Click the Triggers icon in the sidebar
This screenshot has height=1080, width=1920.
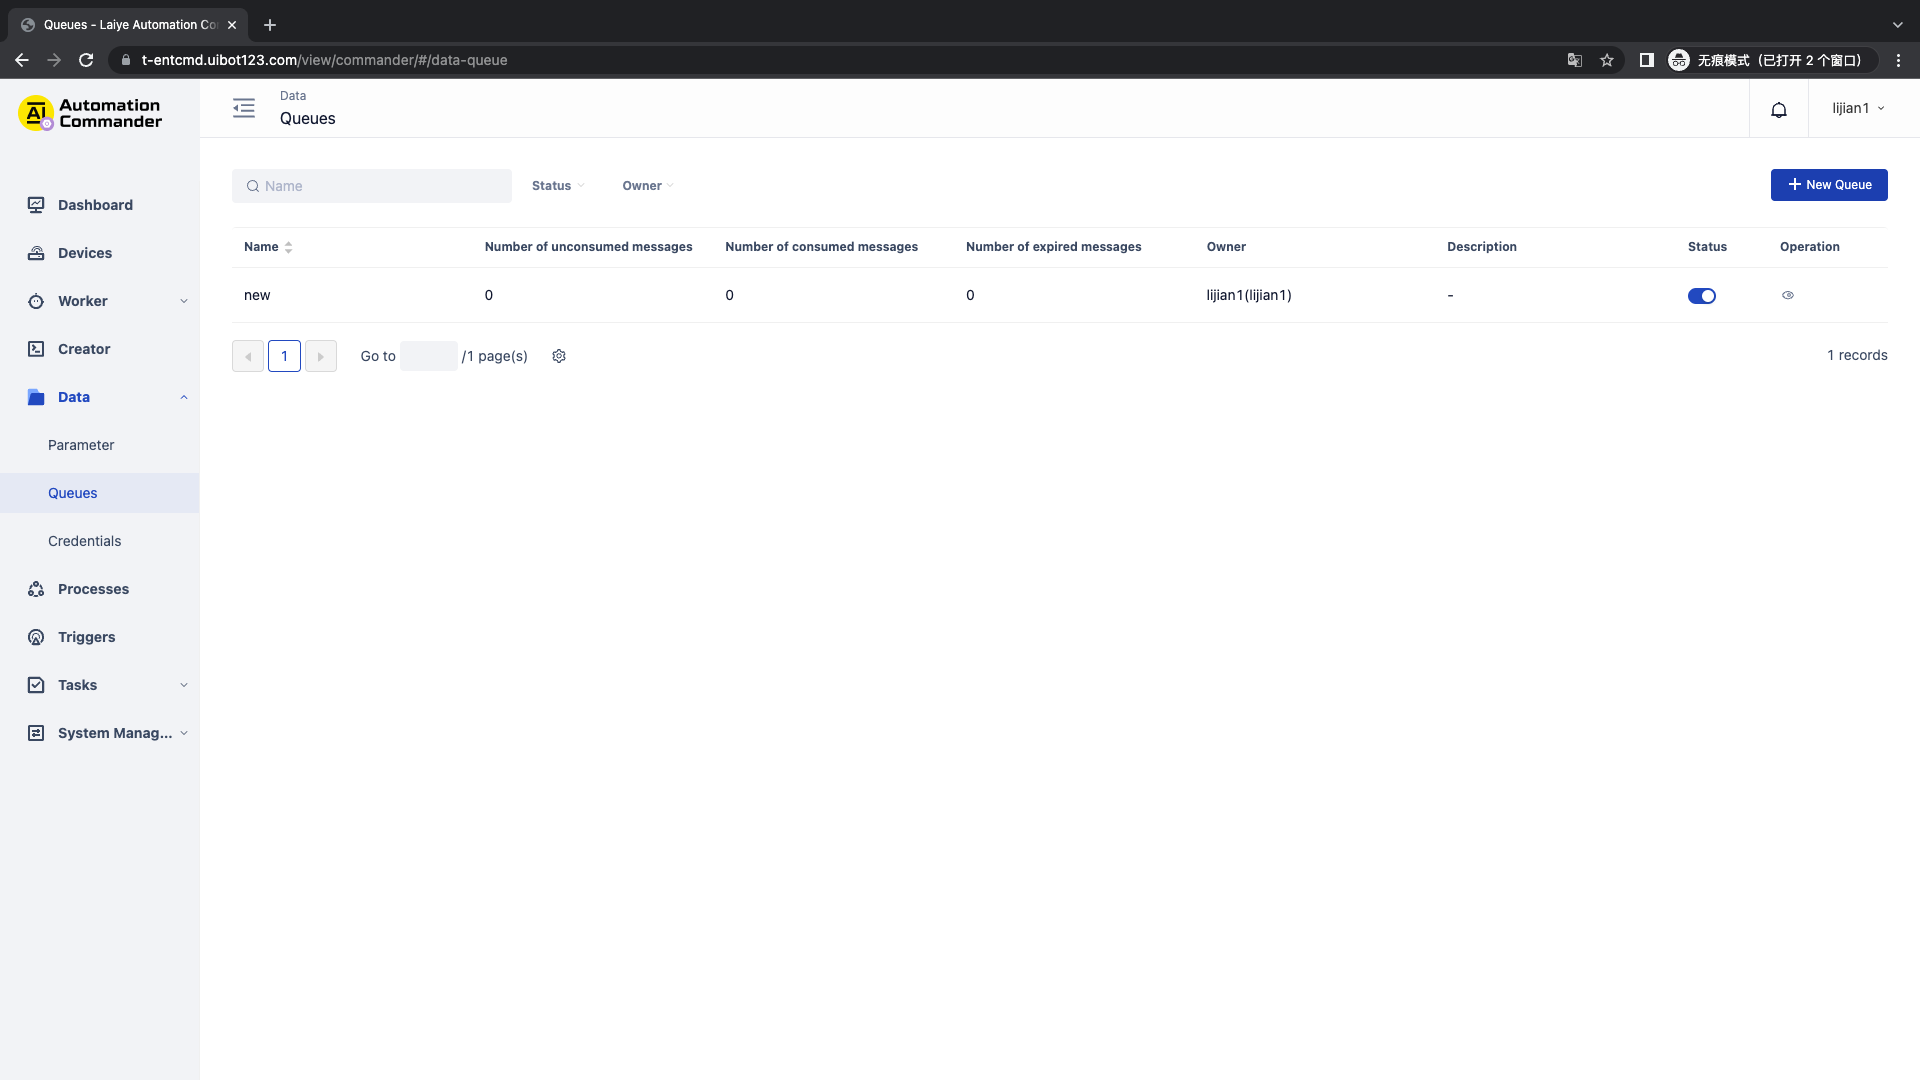click(36, 637)
